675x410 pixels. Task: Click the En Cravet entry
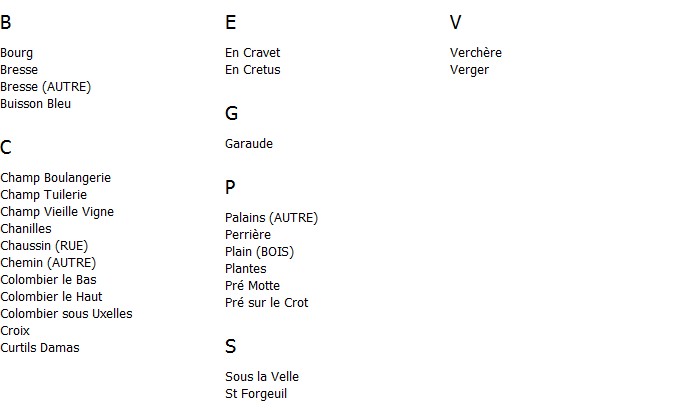(x=252, y=53)
